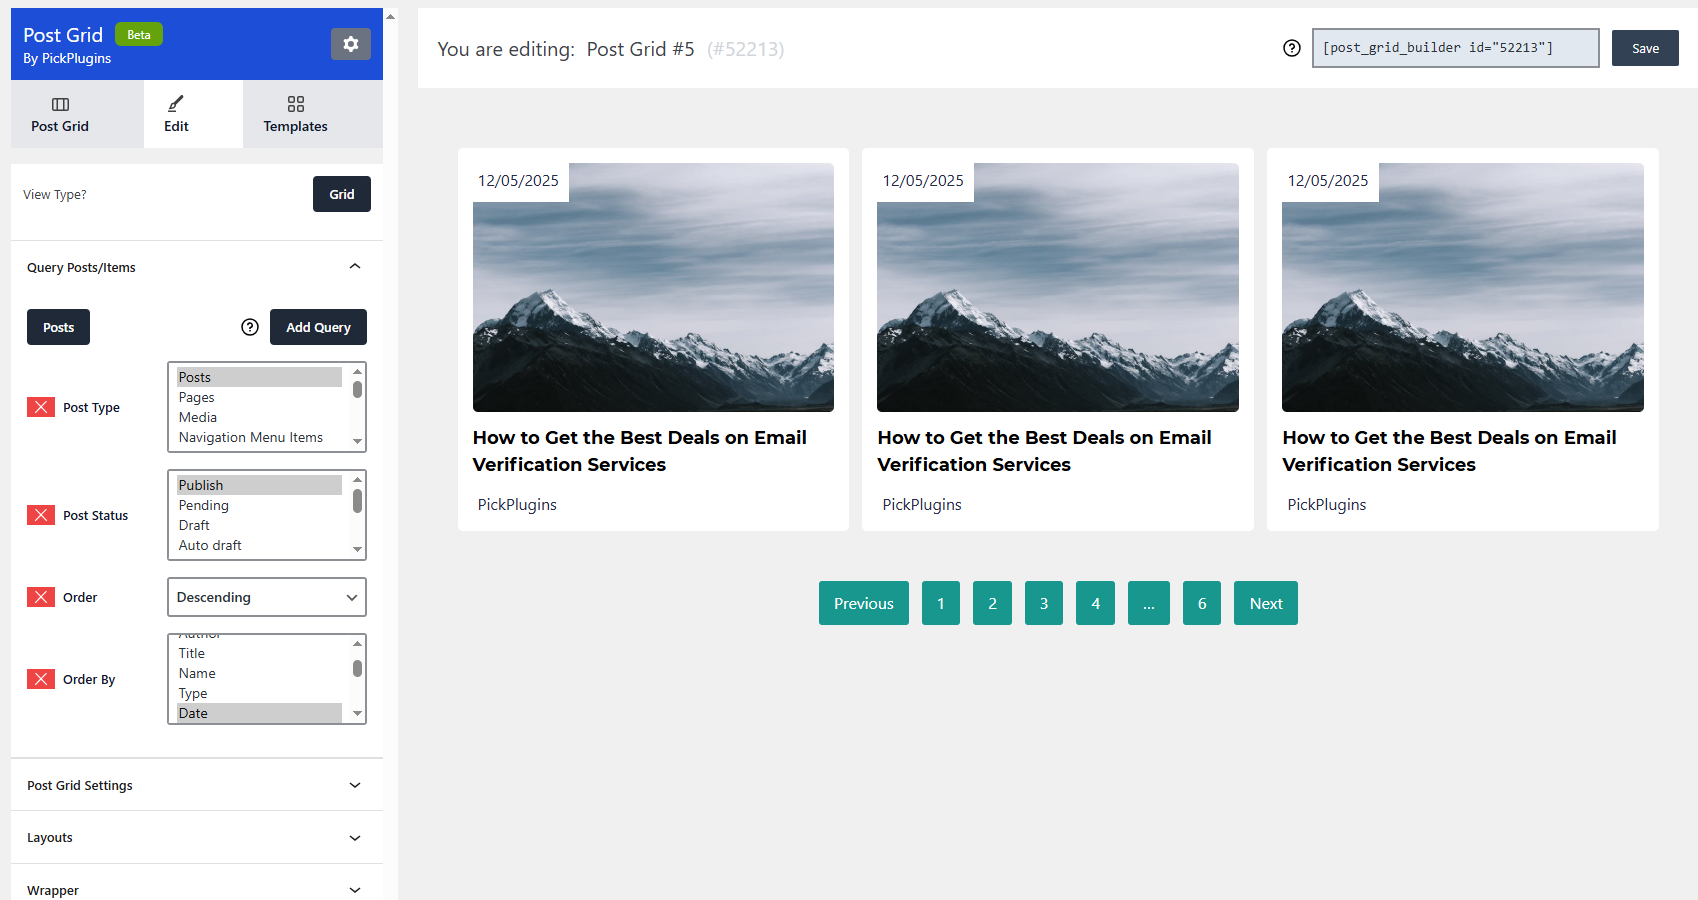This screenshot has height=900, width=1698.
Task: Click the shortcode input field
Action: 1455,48
